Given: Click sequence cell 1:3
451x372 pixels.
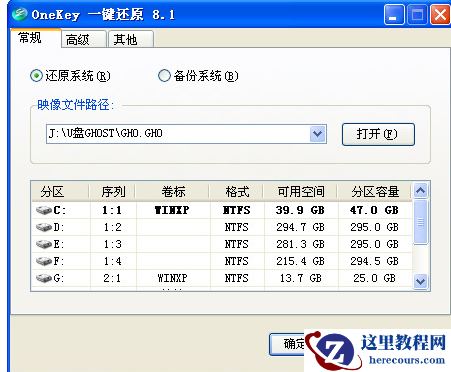Looking at the screenshot, I should [x=112, y=244].
